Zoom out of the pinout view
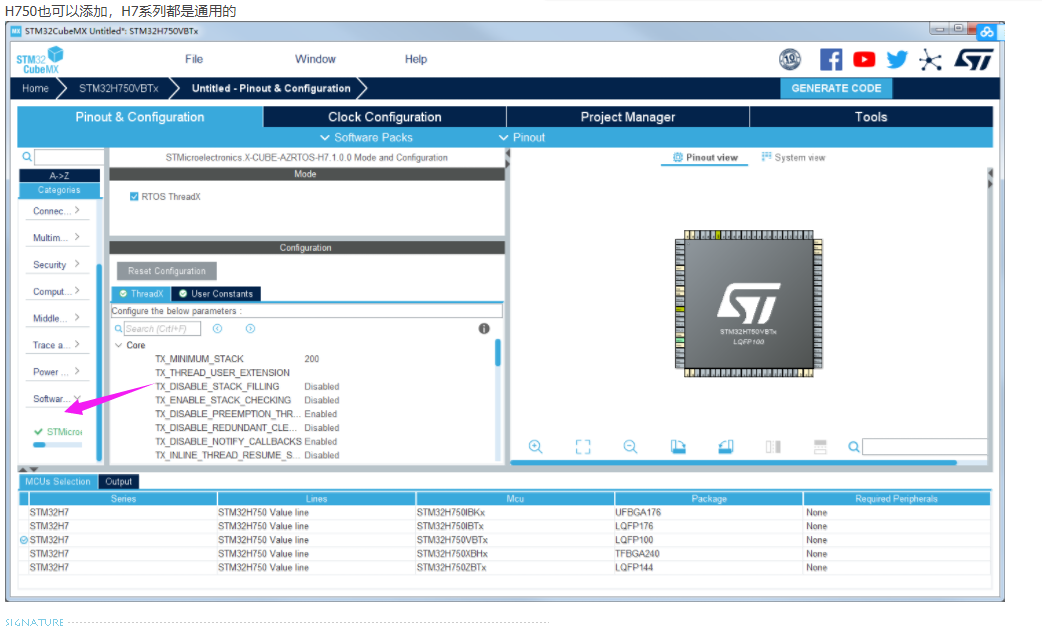Viewport: 1042px width, 636px height. point(630,447)
